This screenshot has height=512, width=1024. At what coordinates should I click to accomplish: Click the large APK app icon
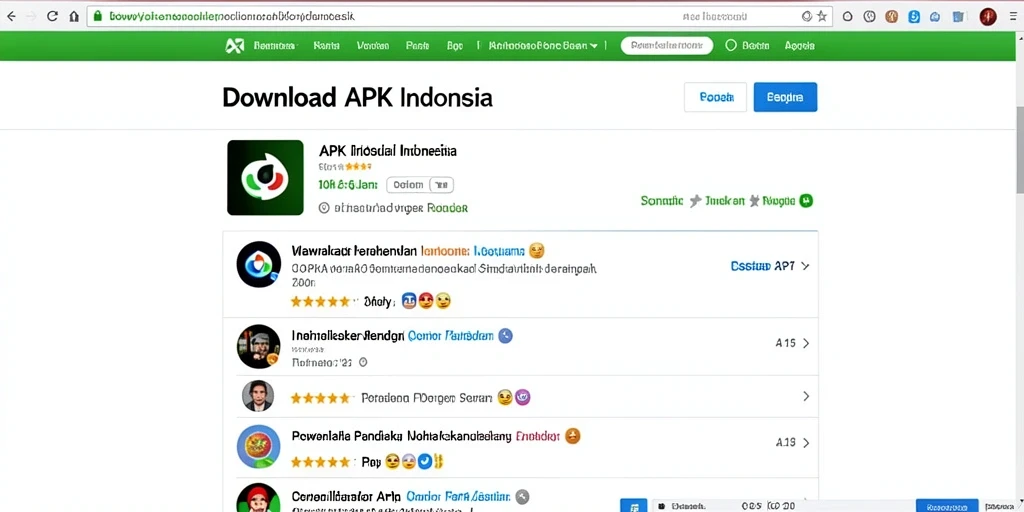pyautogui.click(x=265, y=177)
